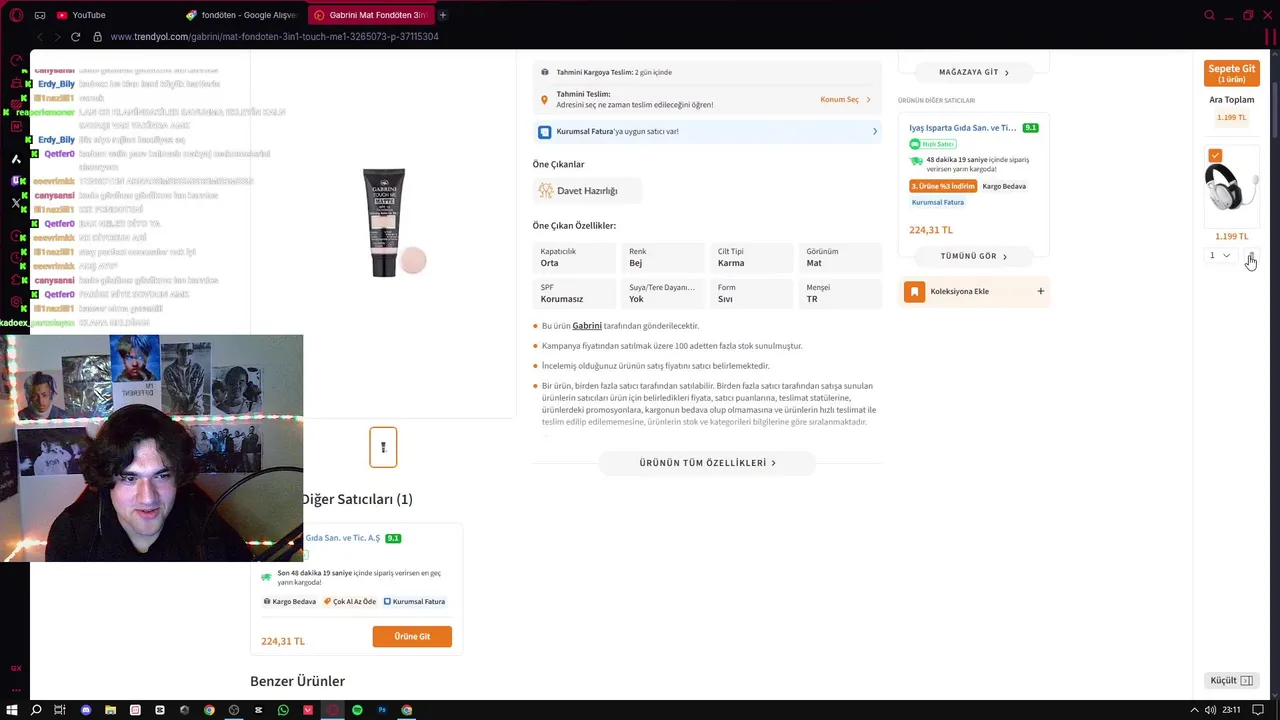1280x720 pixels.
Task: Open OBS Studio from taskbar
Action: [x=234, y=710]
